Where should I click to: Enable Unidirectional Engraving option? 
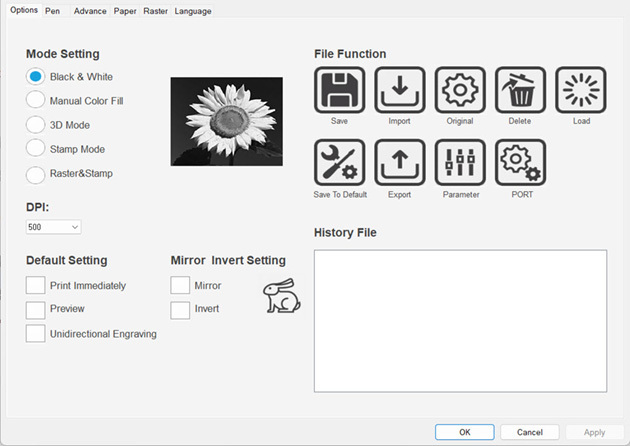(35, 333)
